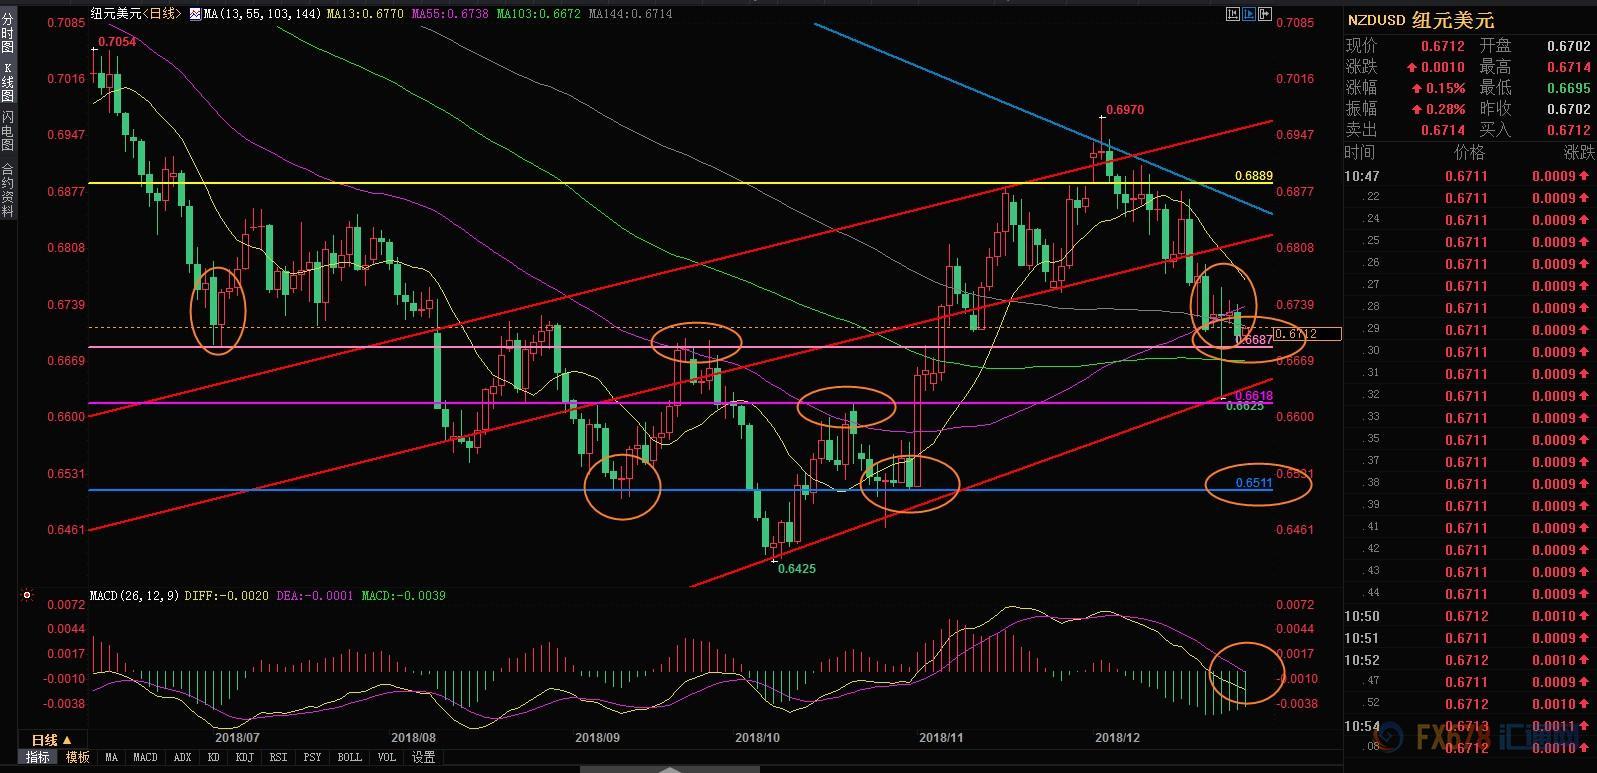Image resolution: width=1597 pixels, height=773 pixels.
Task: Click the first chart zoom icon at top right
Action: (1232, 14)
